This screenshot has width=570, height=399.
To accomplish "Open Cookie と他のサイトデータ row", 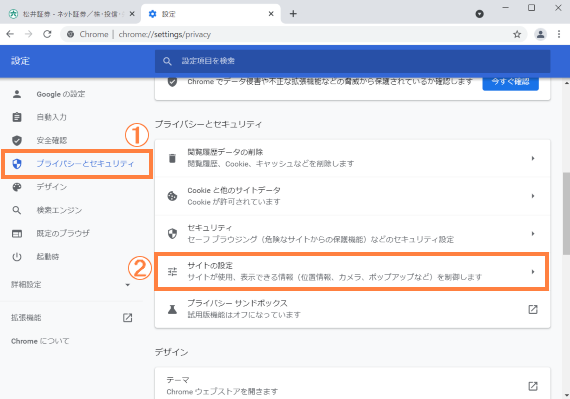I will tap(352, 196).
